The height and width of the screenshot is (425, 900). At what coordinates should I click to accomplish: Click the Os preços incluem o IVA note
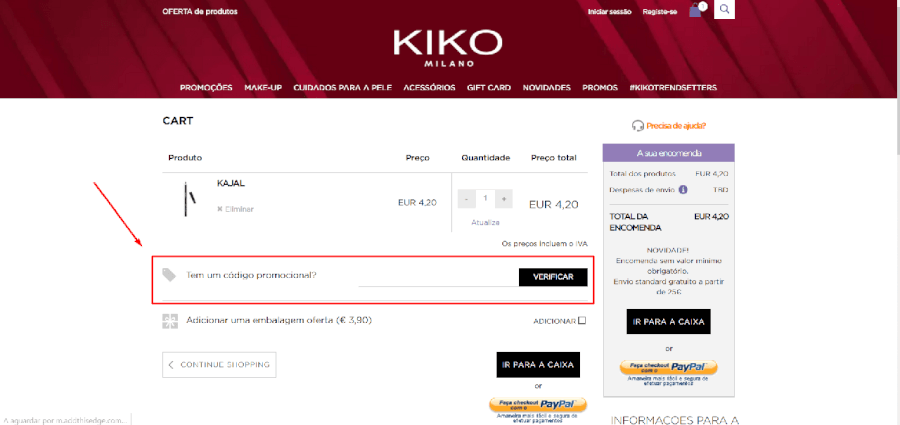coord(545,244)
